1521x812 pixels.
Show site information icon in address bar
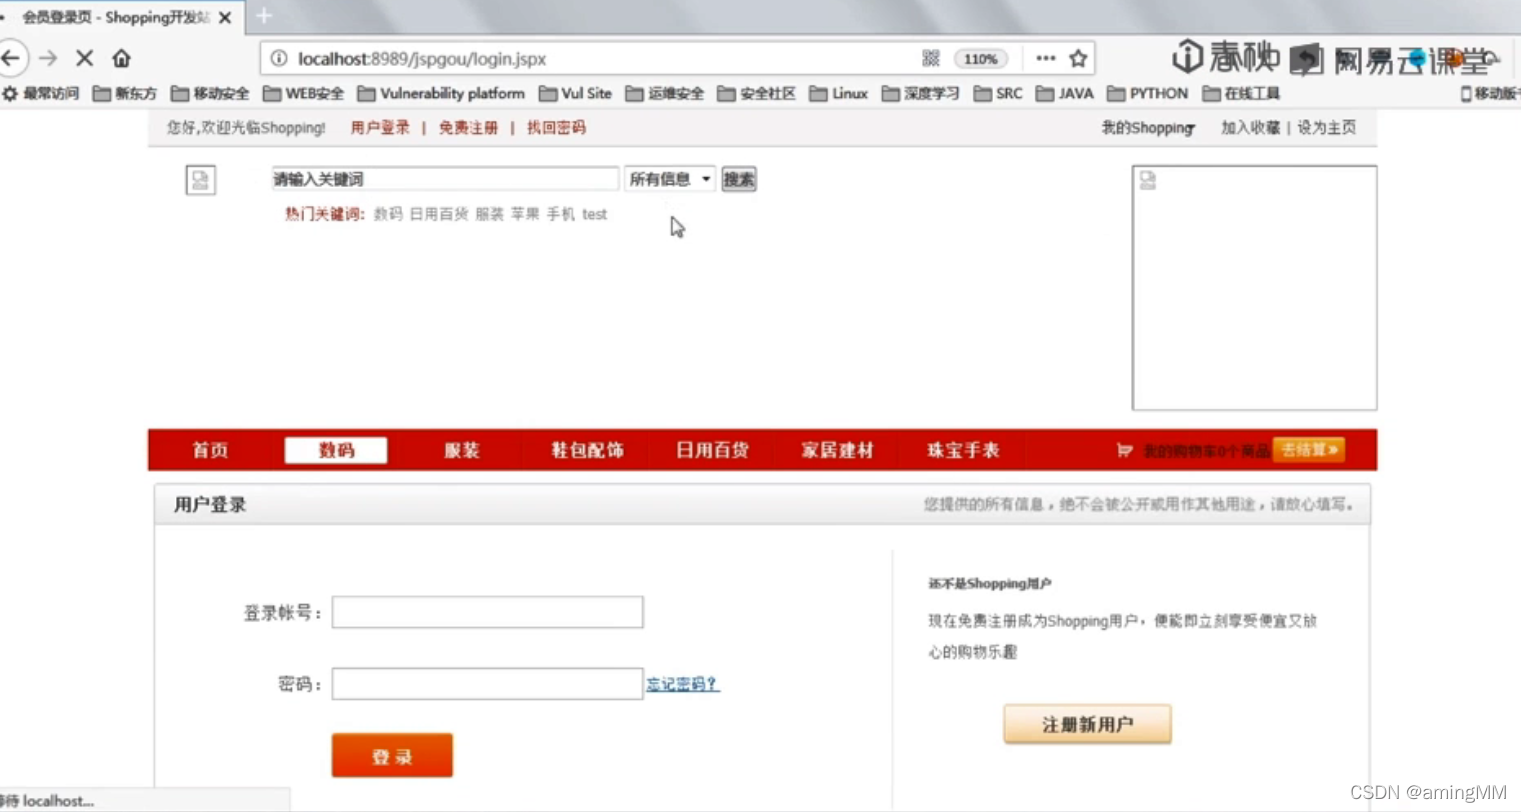(279, 59)
